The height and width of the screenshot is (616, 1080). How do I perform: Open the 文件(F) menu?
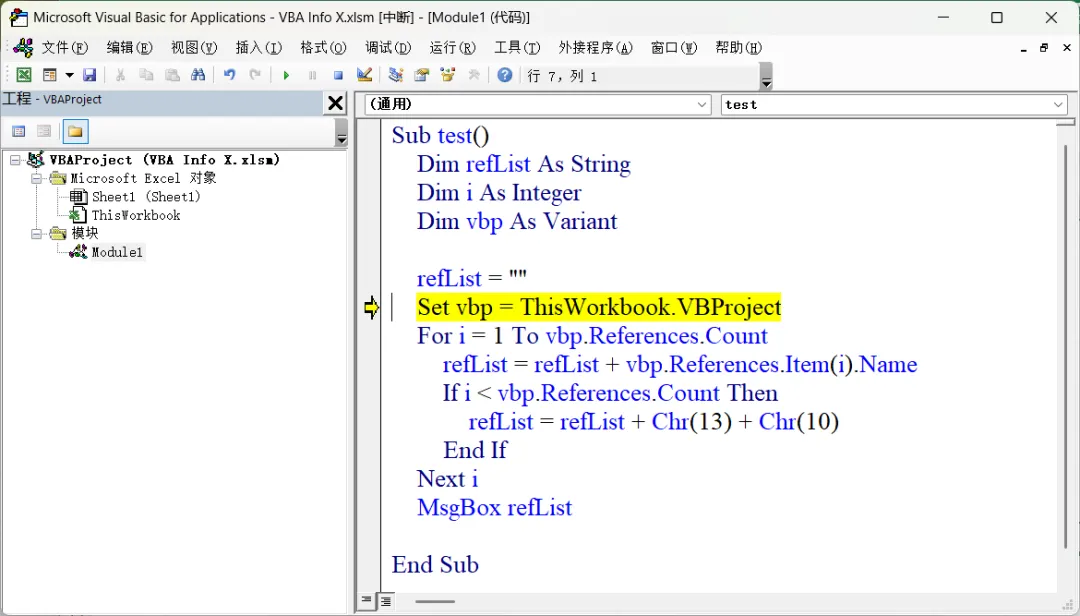[x=65, y=48]
